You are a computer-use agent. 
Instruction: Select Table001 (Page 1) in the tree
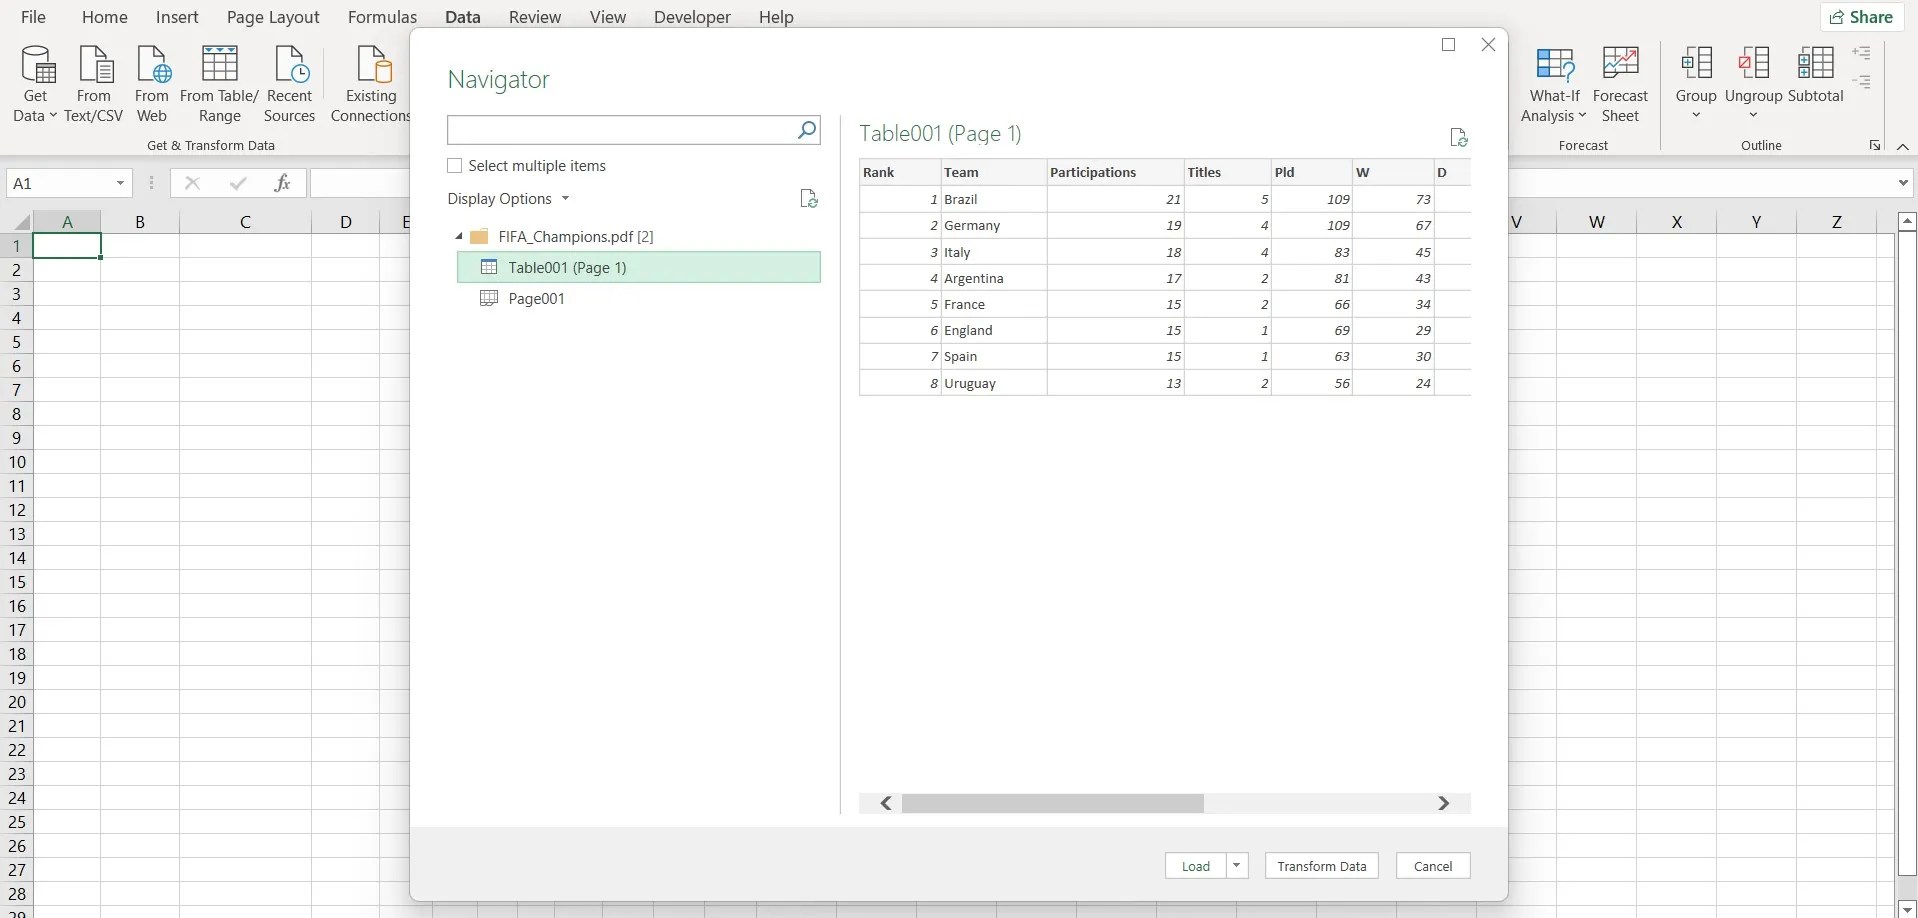tap(639, 267)
